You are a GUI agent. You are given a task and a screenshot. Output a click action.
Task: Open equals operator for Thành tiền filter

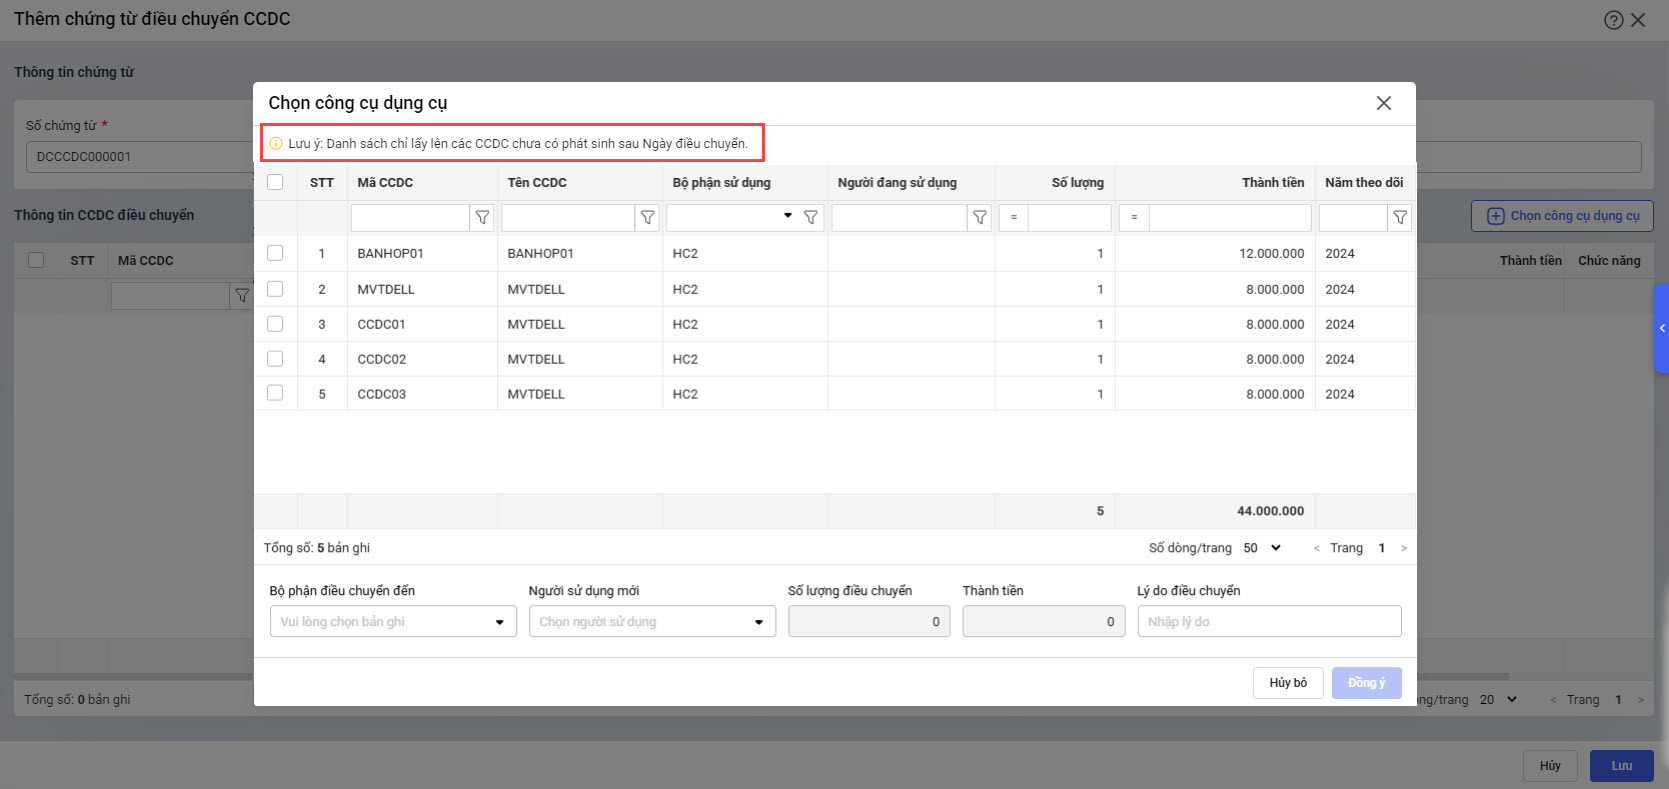(x=1133, y=218)
